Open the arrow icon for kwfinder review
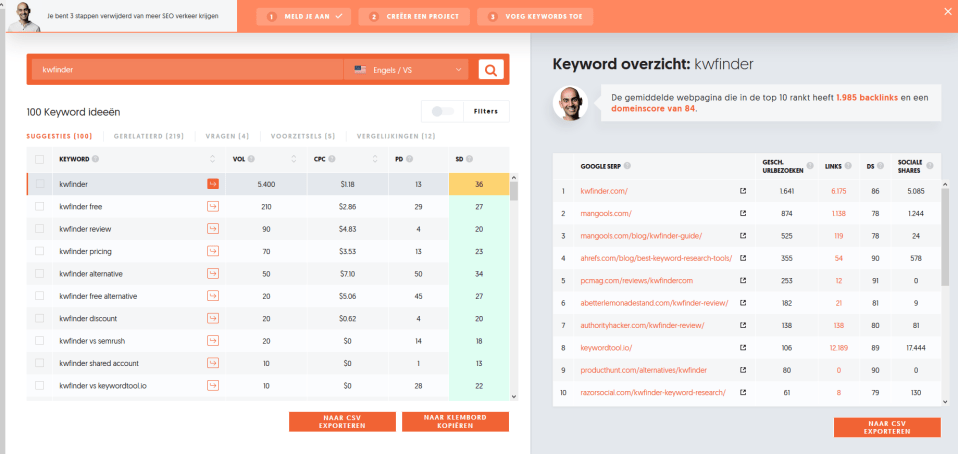The width and height of the screenshot is (958, 454). [213, 229]
